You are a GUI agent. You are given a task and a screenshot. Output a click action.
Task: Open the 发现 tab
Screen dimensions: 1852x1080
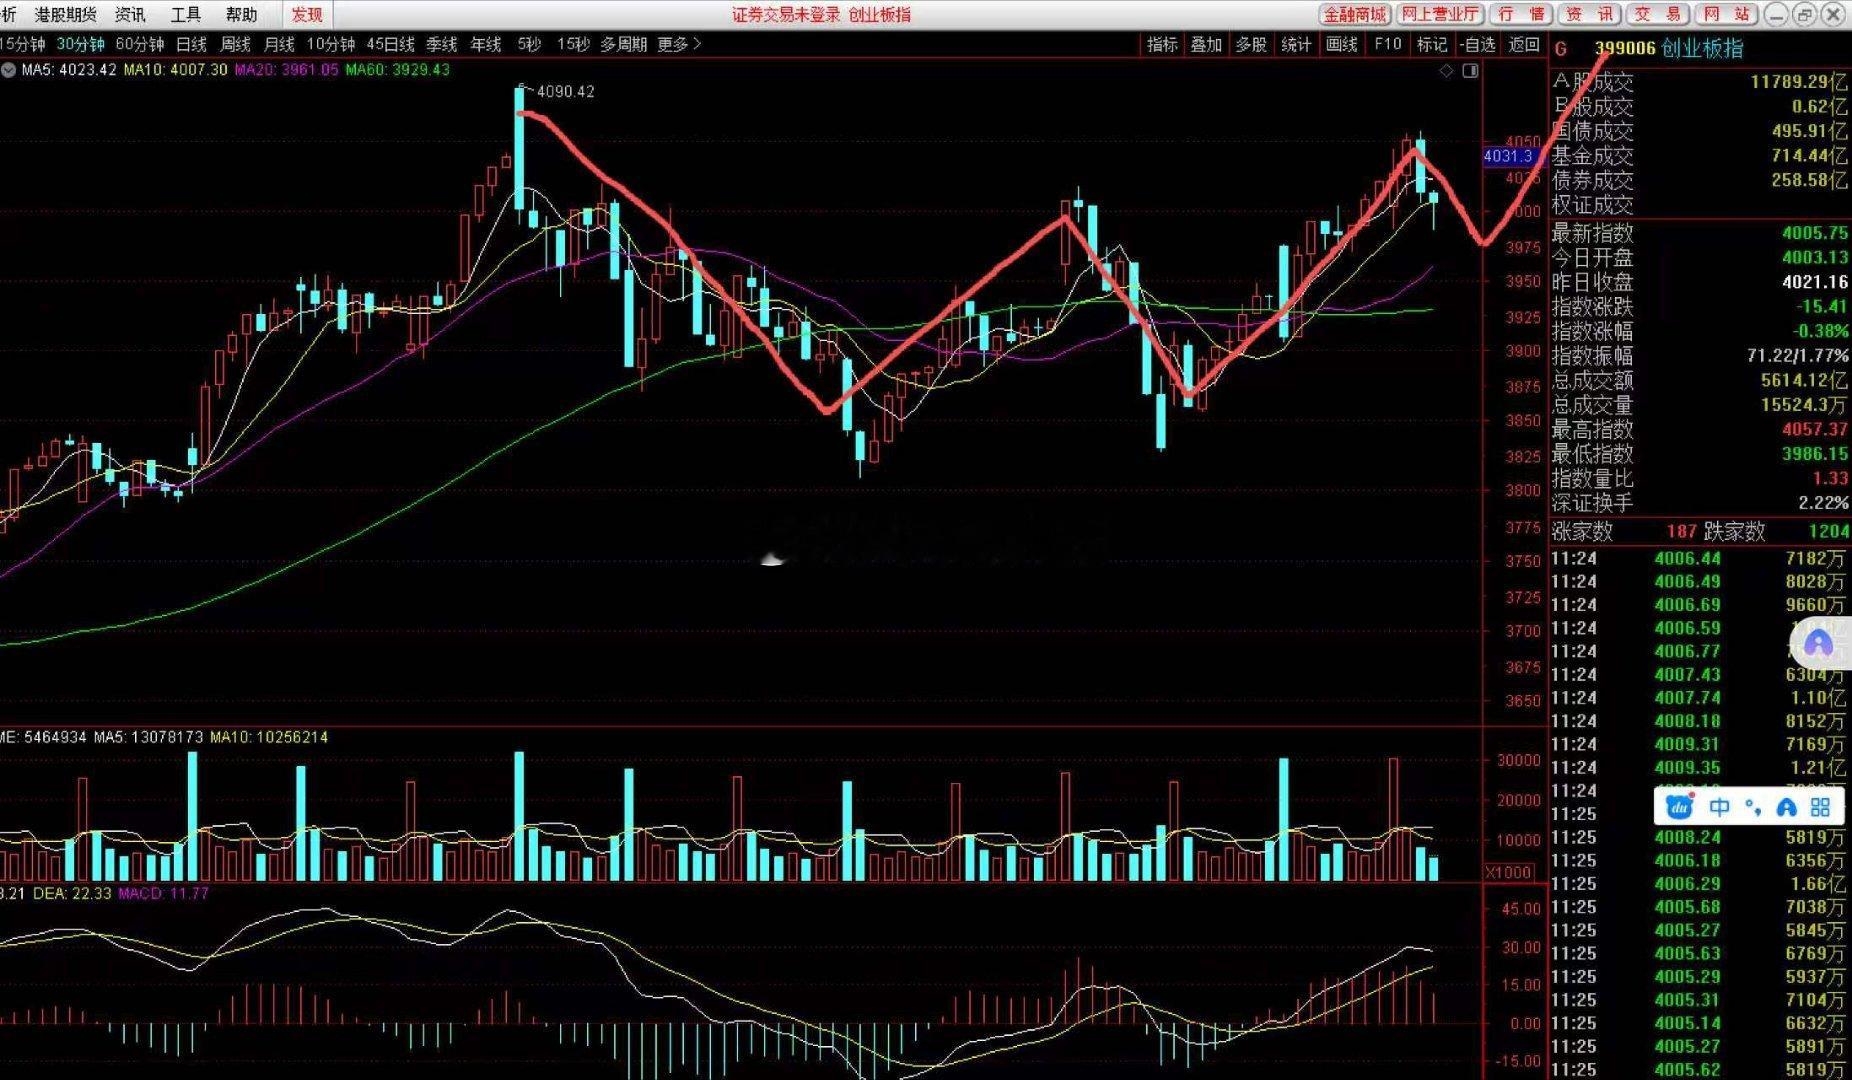[307, 15]
